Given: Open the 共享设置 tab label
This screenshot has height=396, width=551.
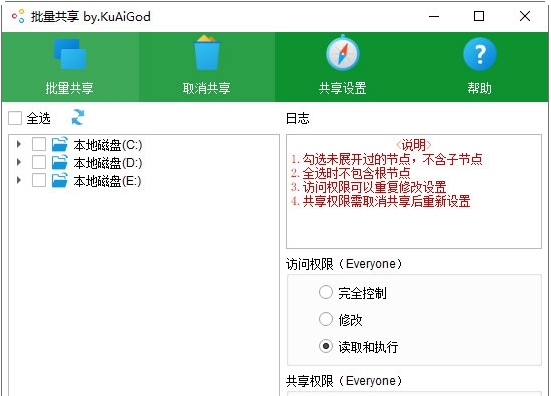Looking at the screenshot, I should pyautogui.click(x=343, y=88).
